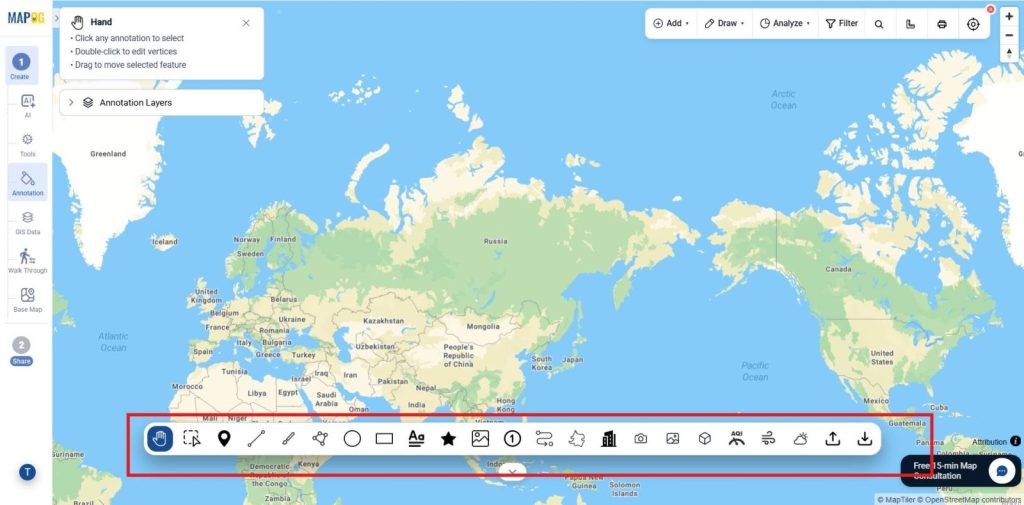Click the search magnifier icon
This screenshot has height=505, width=1024.
pos(879,24)
